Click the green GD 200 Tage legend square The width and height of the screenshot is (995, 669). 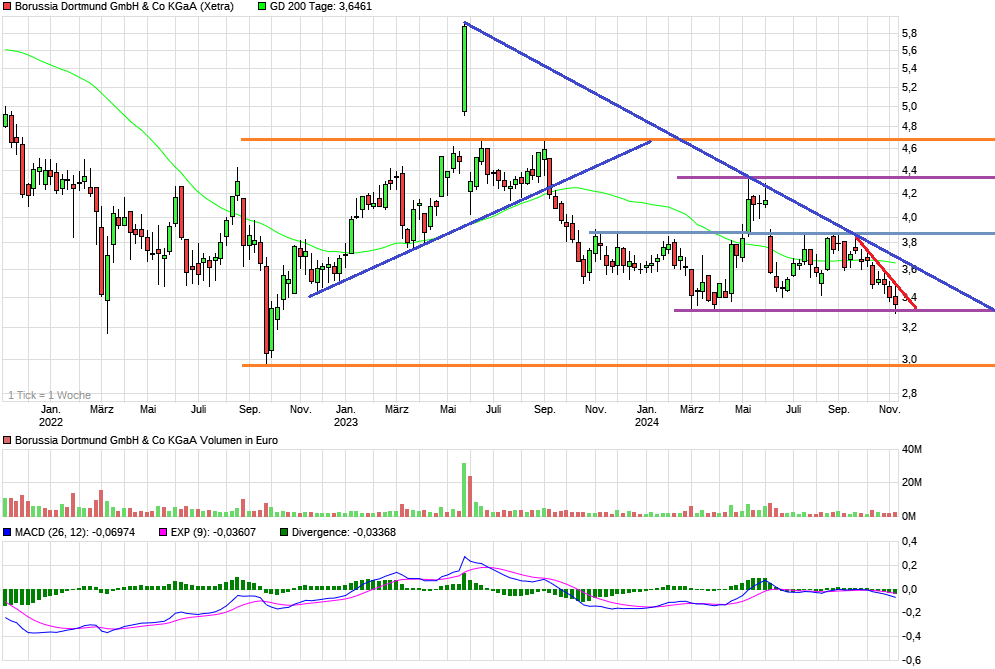click(262, 6)
